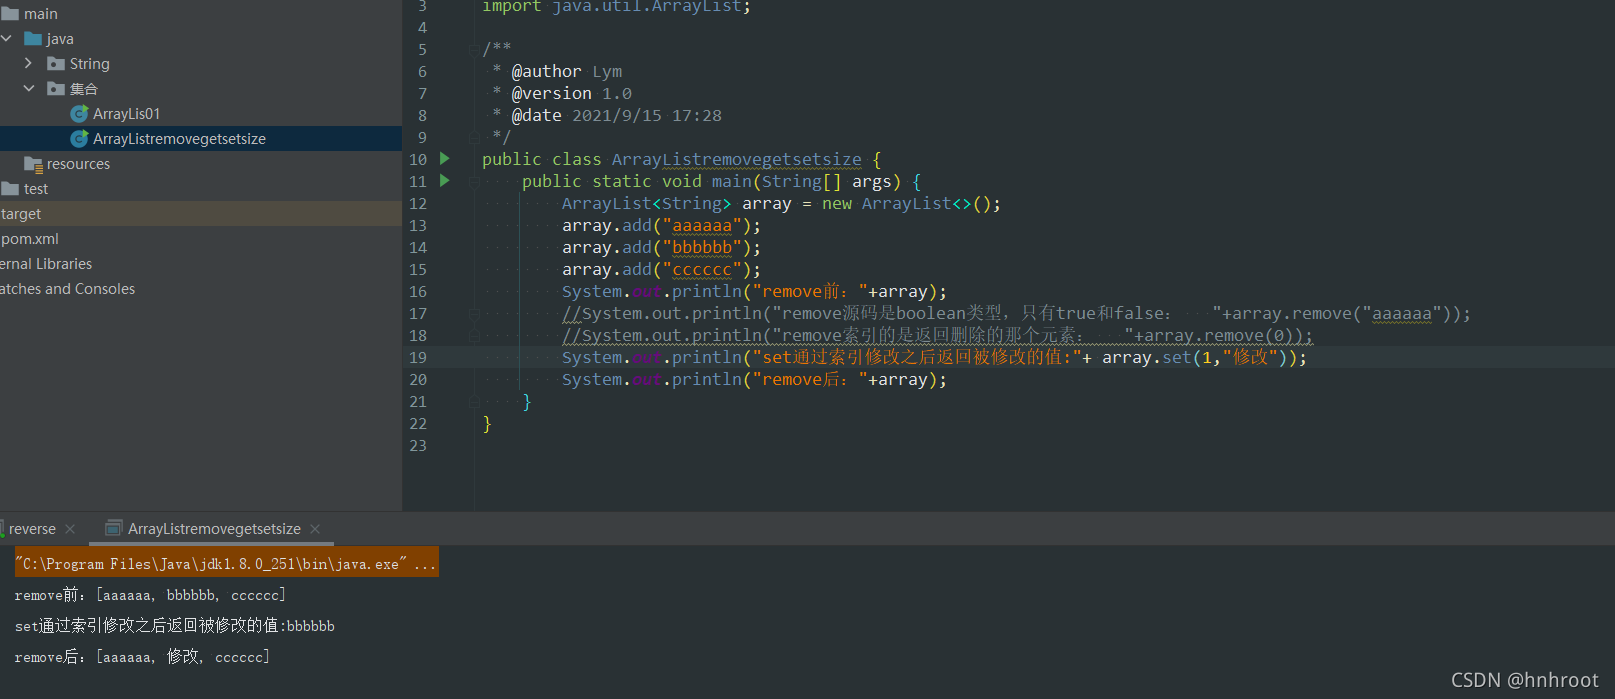
Task: Toggle fold marker on line 18 comment
Action: (473, 335)
